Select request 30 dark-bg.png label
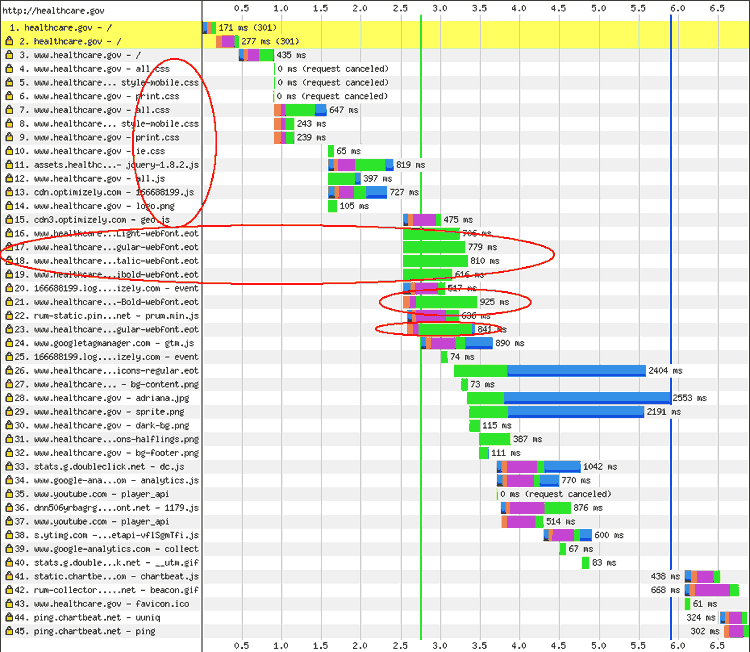 102,426
